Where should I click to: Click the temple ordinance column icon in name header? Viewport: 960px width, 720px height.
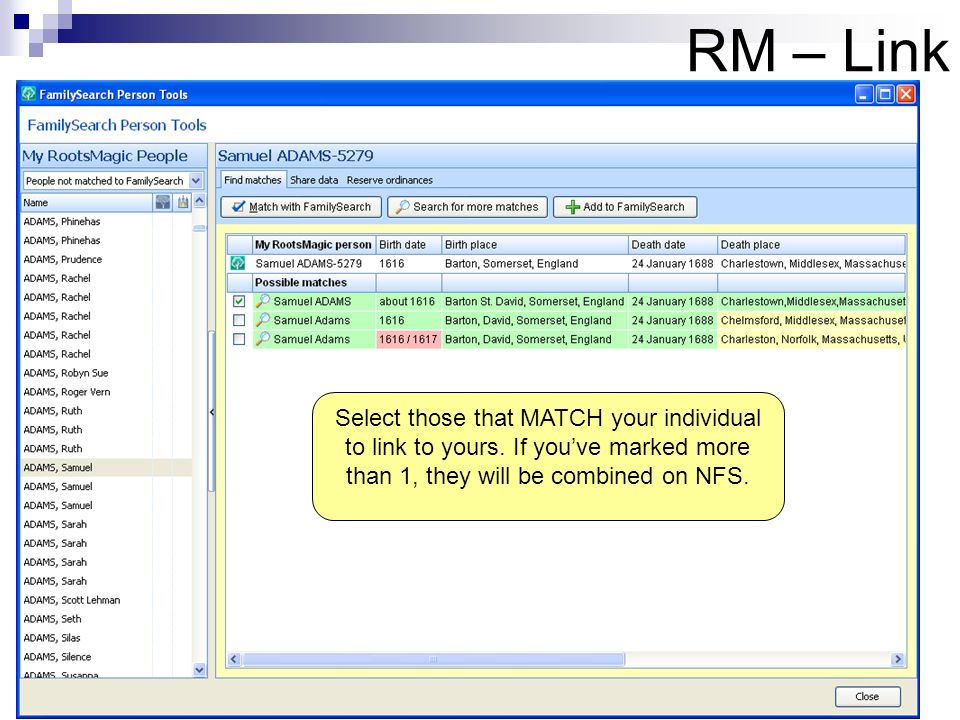(182, 202)
